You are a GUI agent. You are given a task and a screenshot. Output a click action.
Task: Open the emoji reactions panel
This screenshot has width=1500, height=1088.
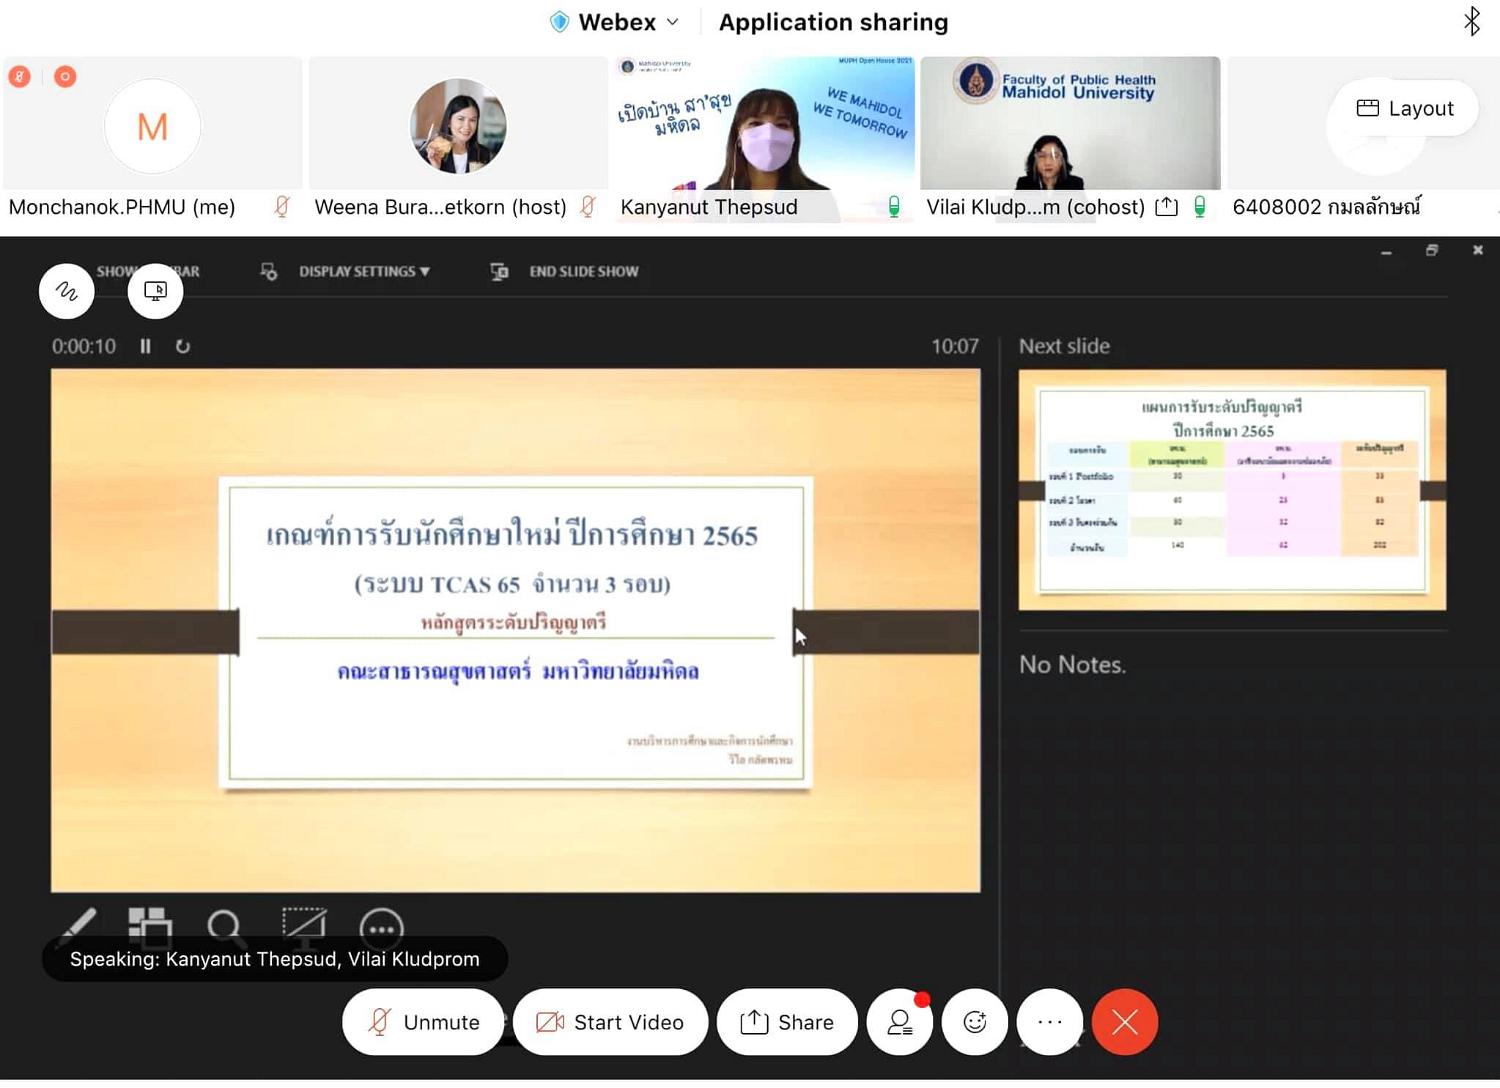975,1022
